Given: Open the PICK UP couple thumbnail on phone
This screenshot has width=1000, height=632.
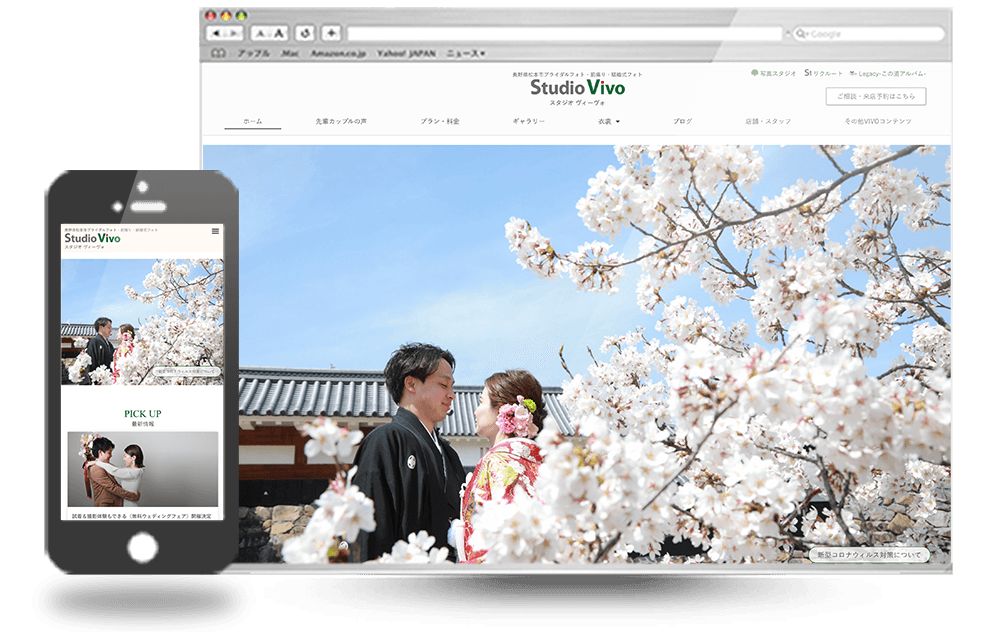Looking at the screenshot, I should pos(143,470).
